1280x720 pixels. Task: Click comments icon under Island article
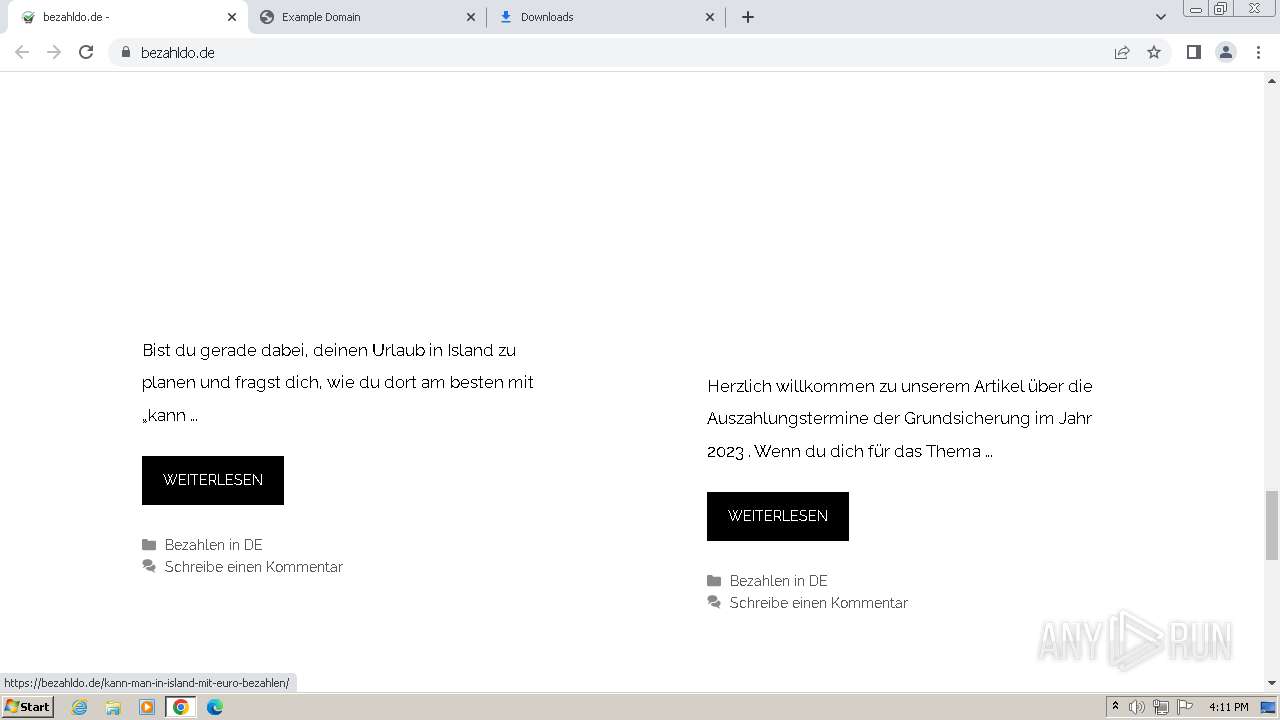149,567
